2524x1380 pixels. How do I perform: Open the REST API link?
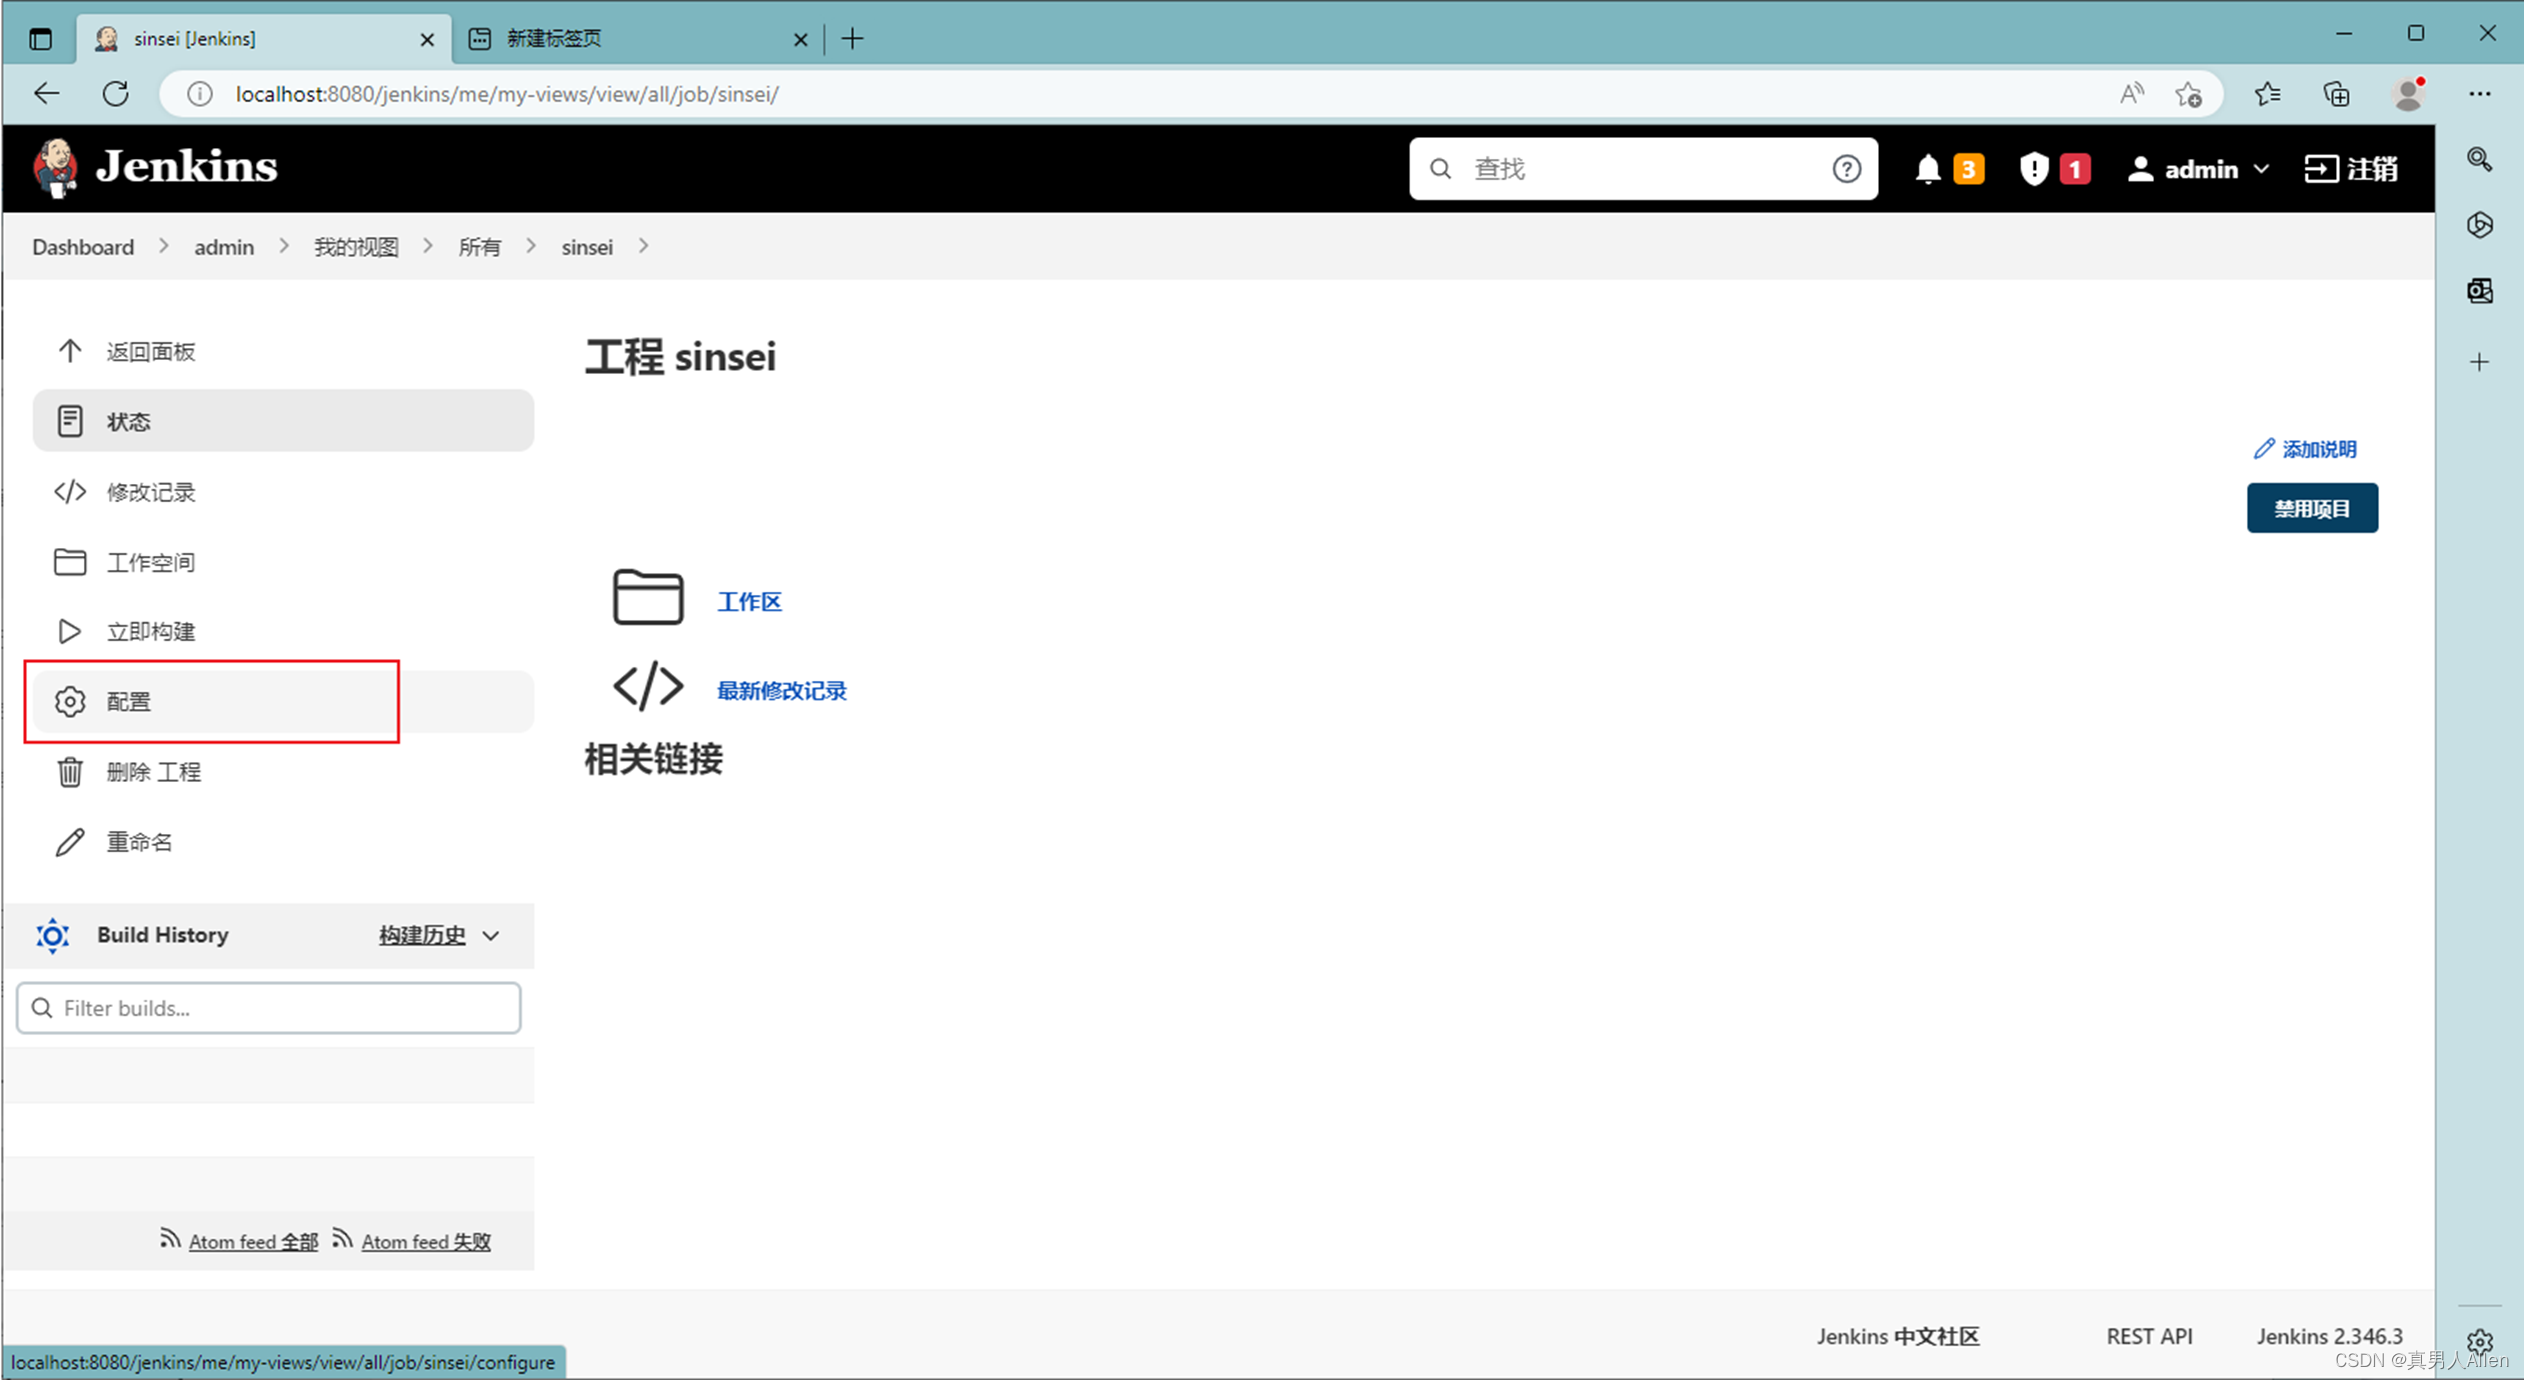coord(2149,1336)
